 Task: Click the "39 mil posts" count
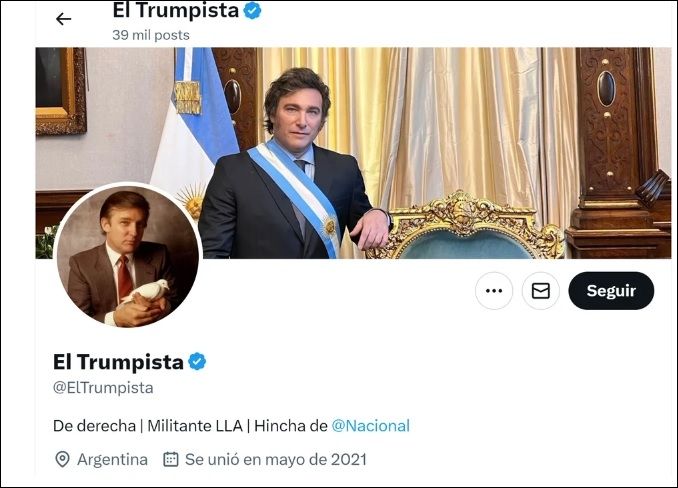pyautogui.click(x=150, y=35)
